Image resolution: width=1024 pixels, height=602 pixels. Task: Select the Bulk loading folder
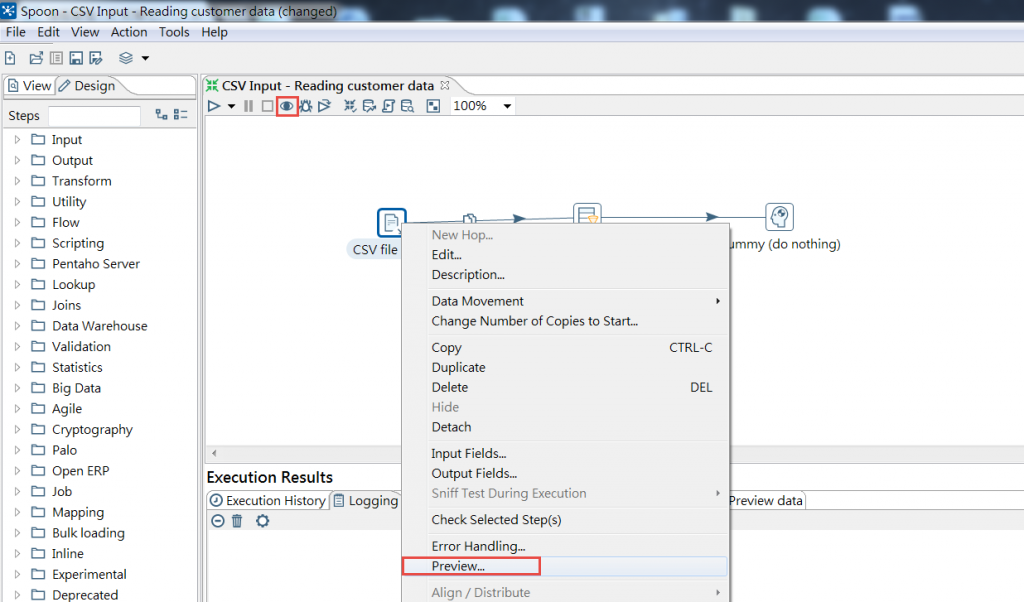pos(88,533)
